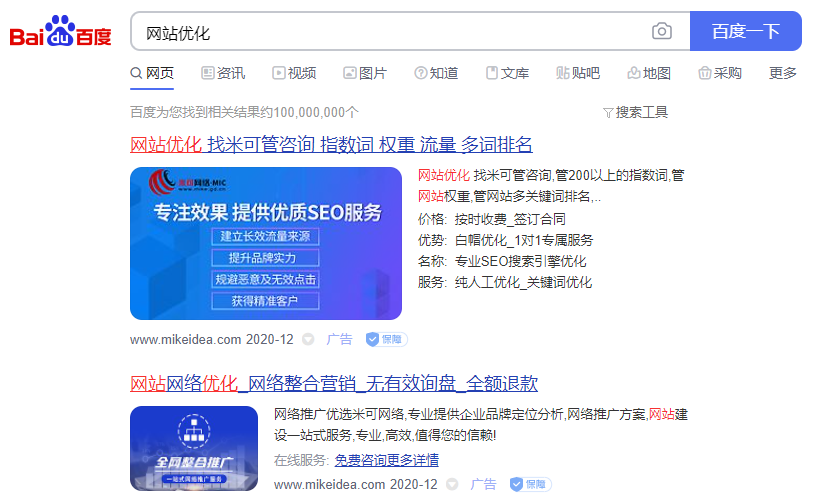Viewport: 824px width, 501px height.
Task: Select the 采购 purchasing tab
Action: point(720,73)
